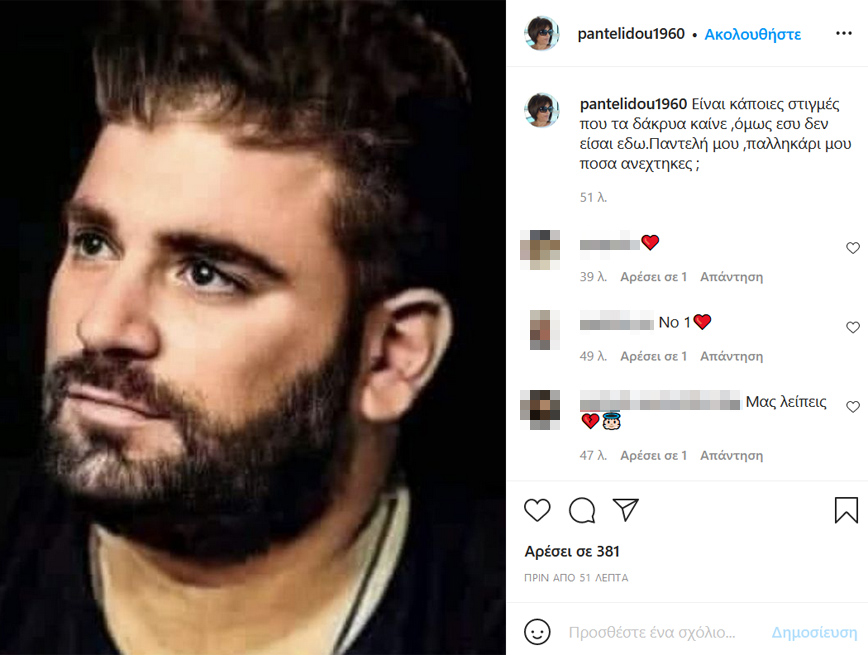Click the Δημοσίευση post button
Image resolution: width=868 pixels, height=655 pixels.
pos(814,632)
